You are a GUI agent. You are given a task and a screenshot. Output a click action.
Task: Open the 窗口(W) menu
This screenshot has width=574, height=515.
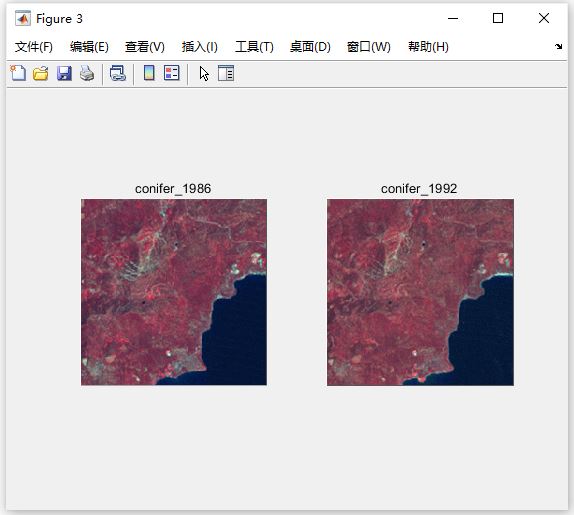tap(369, 47)
